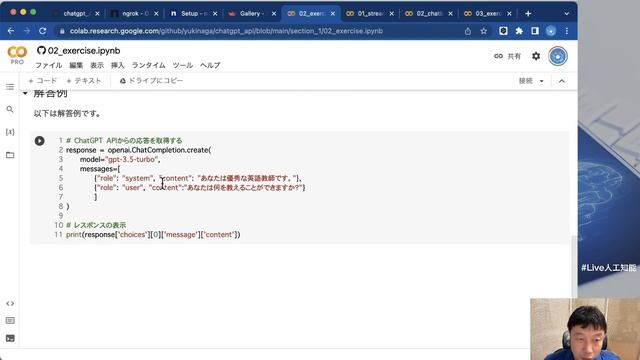Toggle the browser side panel icon

(535, 31)
